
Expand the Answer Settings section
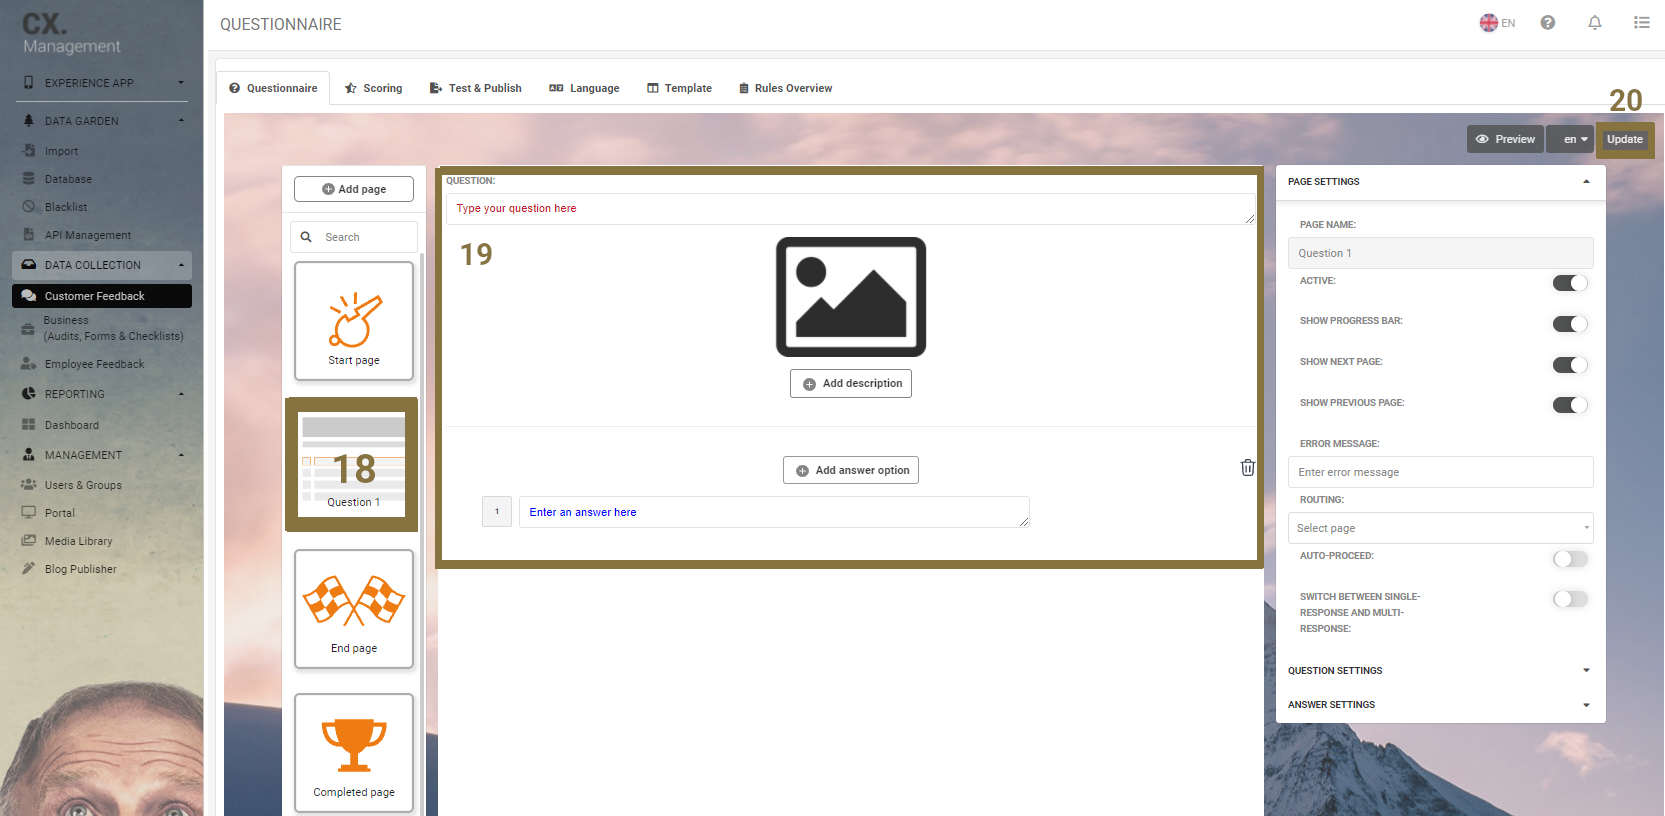pos(1440,705)
